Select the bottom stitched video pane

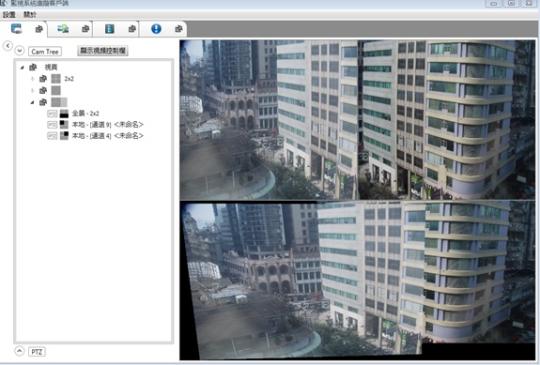pos(357,281)
